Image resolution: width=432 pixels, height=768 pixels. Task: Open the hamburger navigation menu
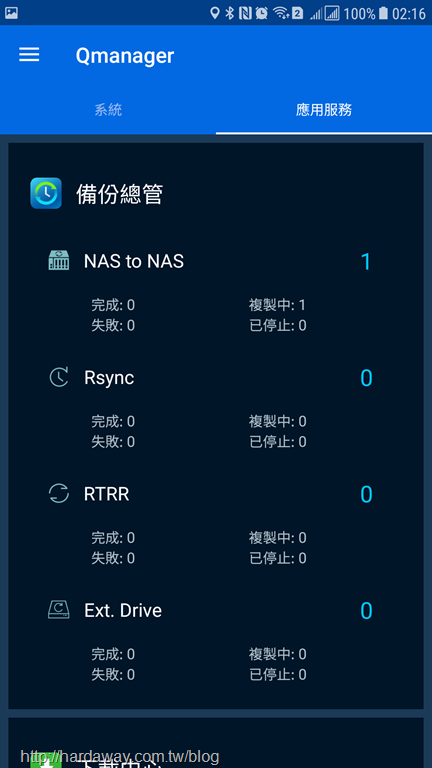click(x=29, y=55)
